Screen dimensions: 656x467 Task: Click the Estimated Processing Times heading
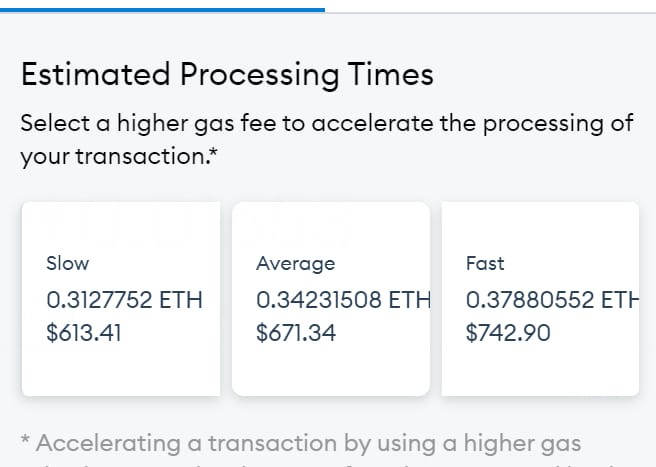pyautogui.click(x=227, y=75)
